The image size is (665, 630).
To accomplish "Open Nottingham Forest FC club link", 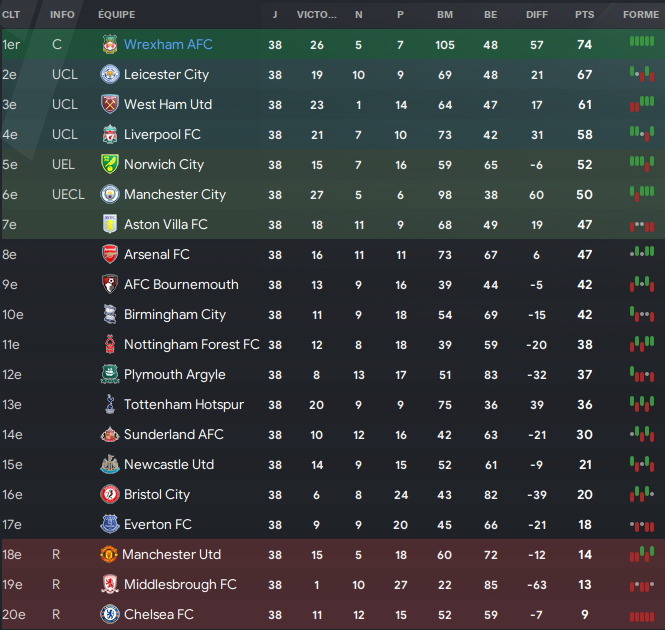I will (x=191, y=345).
